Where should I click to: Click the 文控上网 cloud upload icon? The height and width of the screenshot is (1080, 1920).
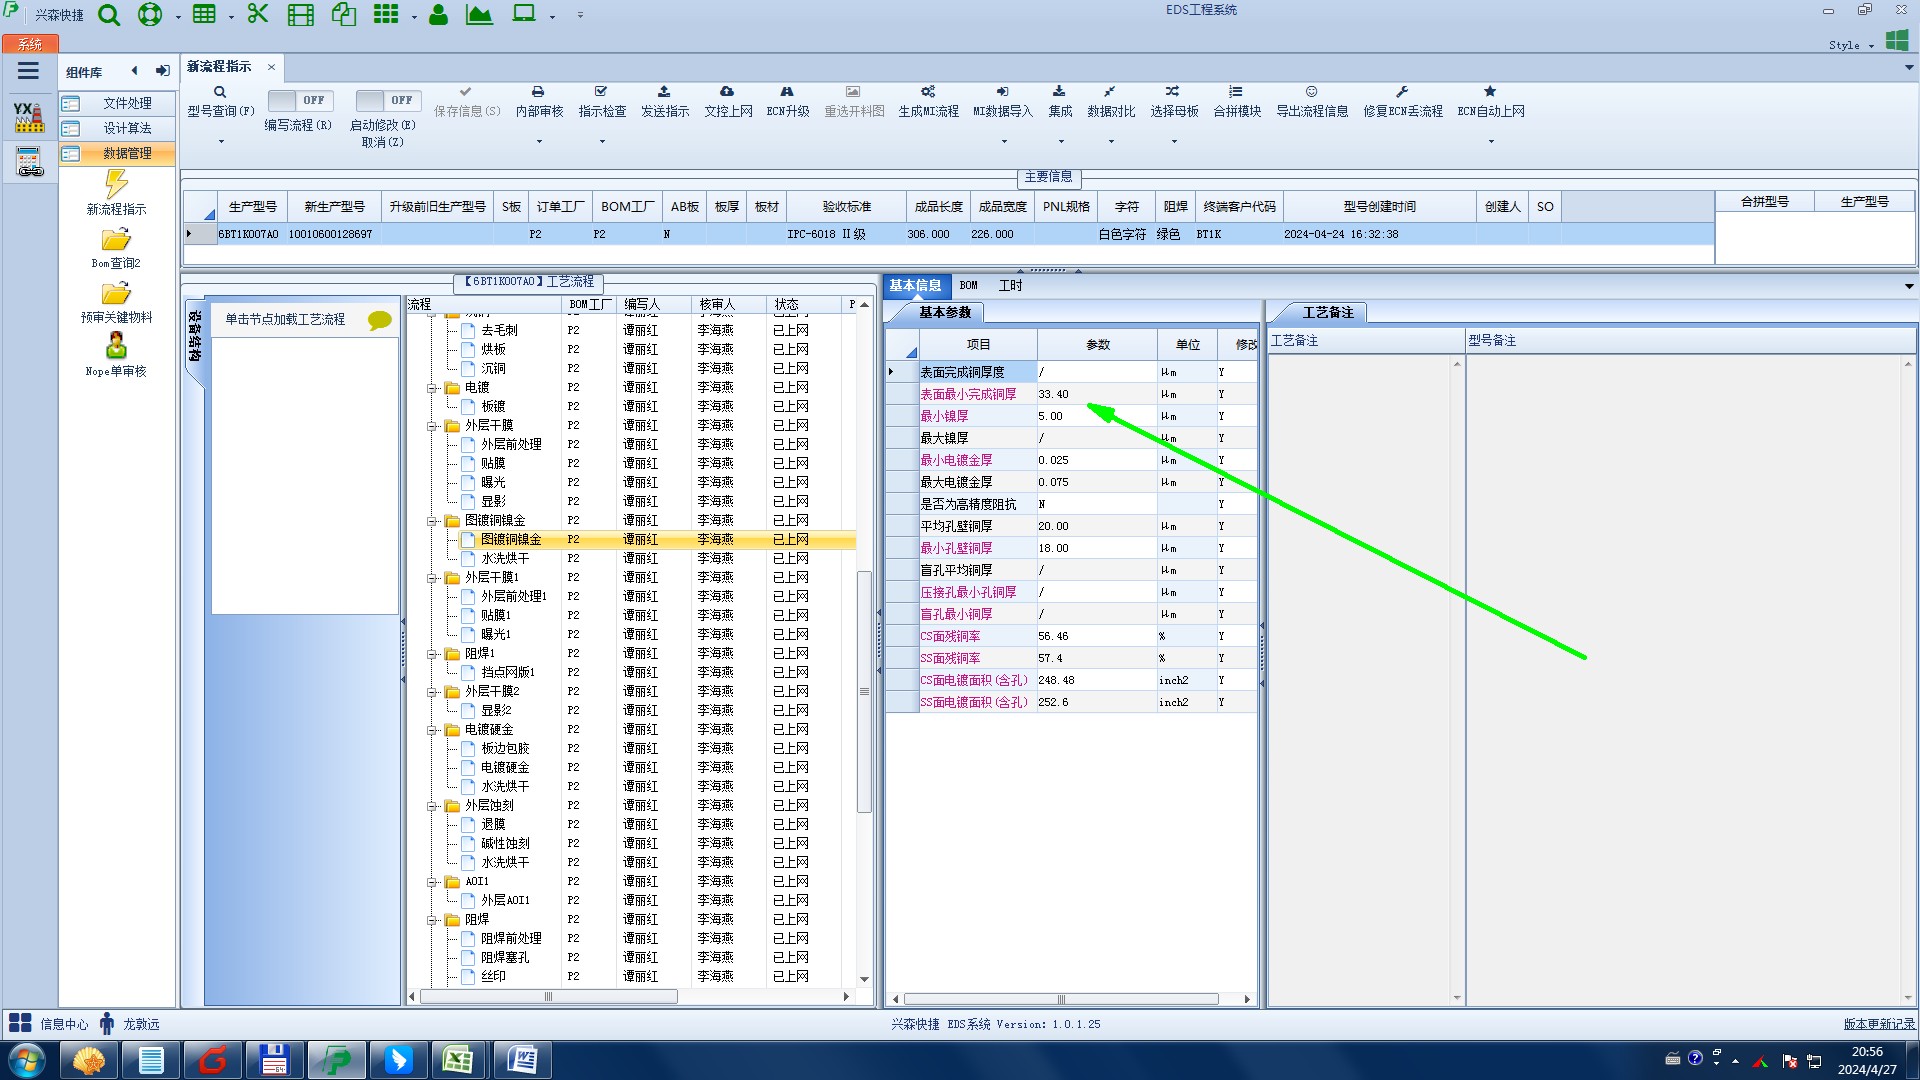[727, 92]
